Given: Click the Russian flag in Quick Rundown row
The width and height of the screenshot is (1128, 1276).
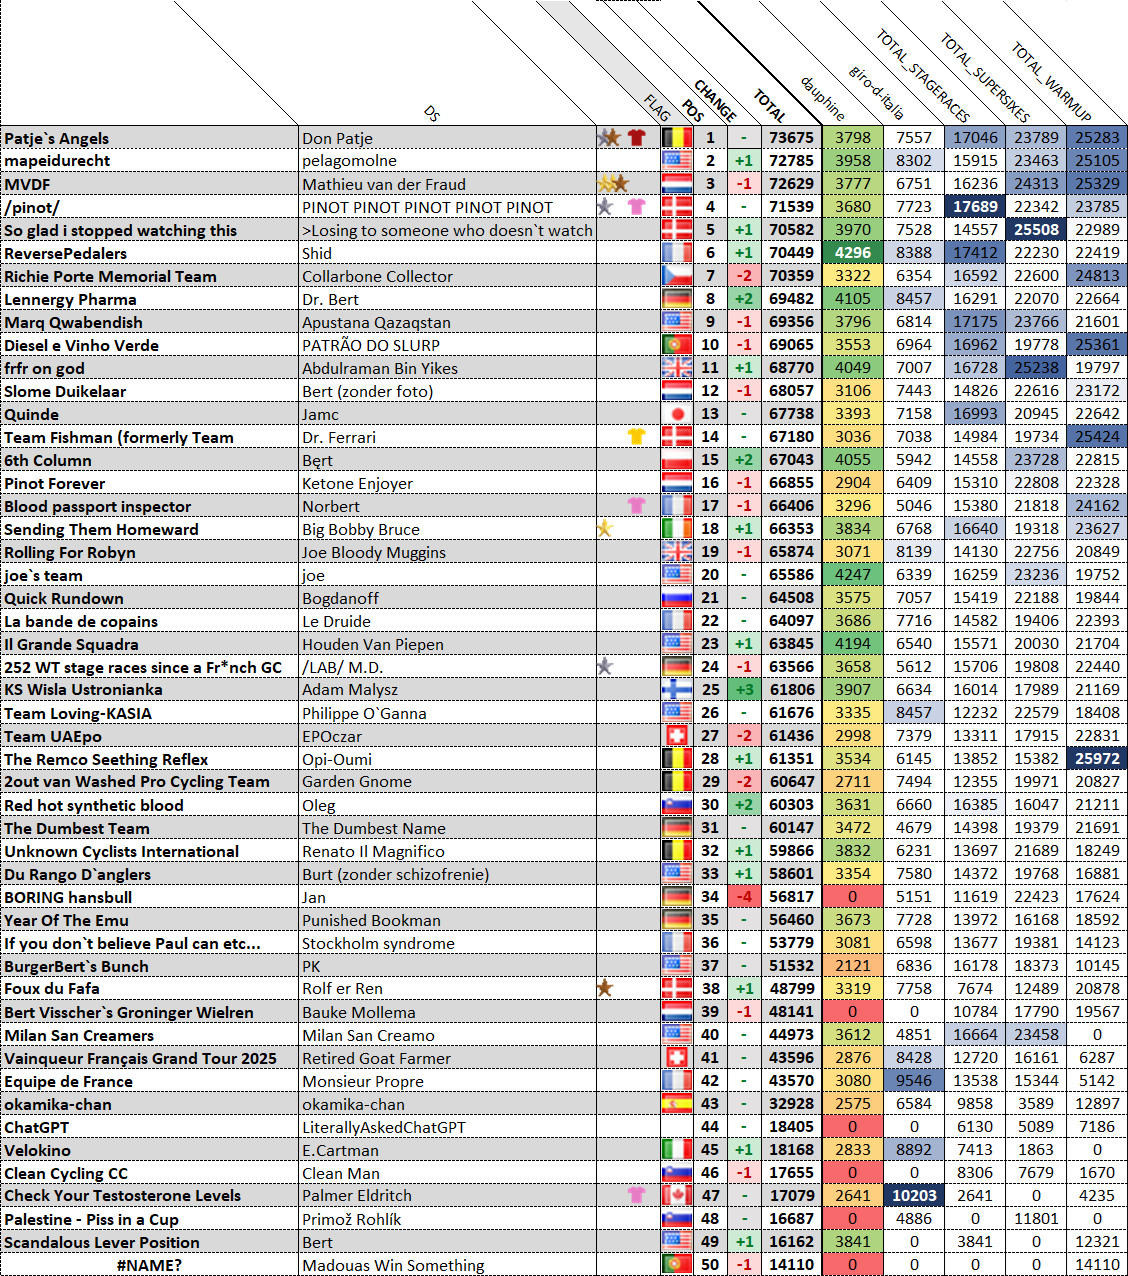Looking at the screenshot, I should pyautogui.click(x=677, y=597).
